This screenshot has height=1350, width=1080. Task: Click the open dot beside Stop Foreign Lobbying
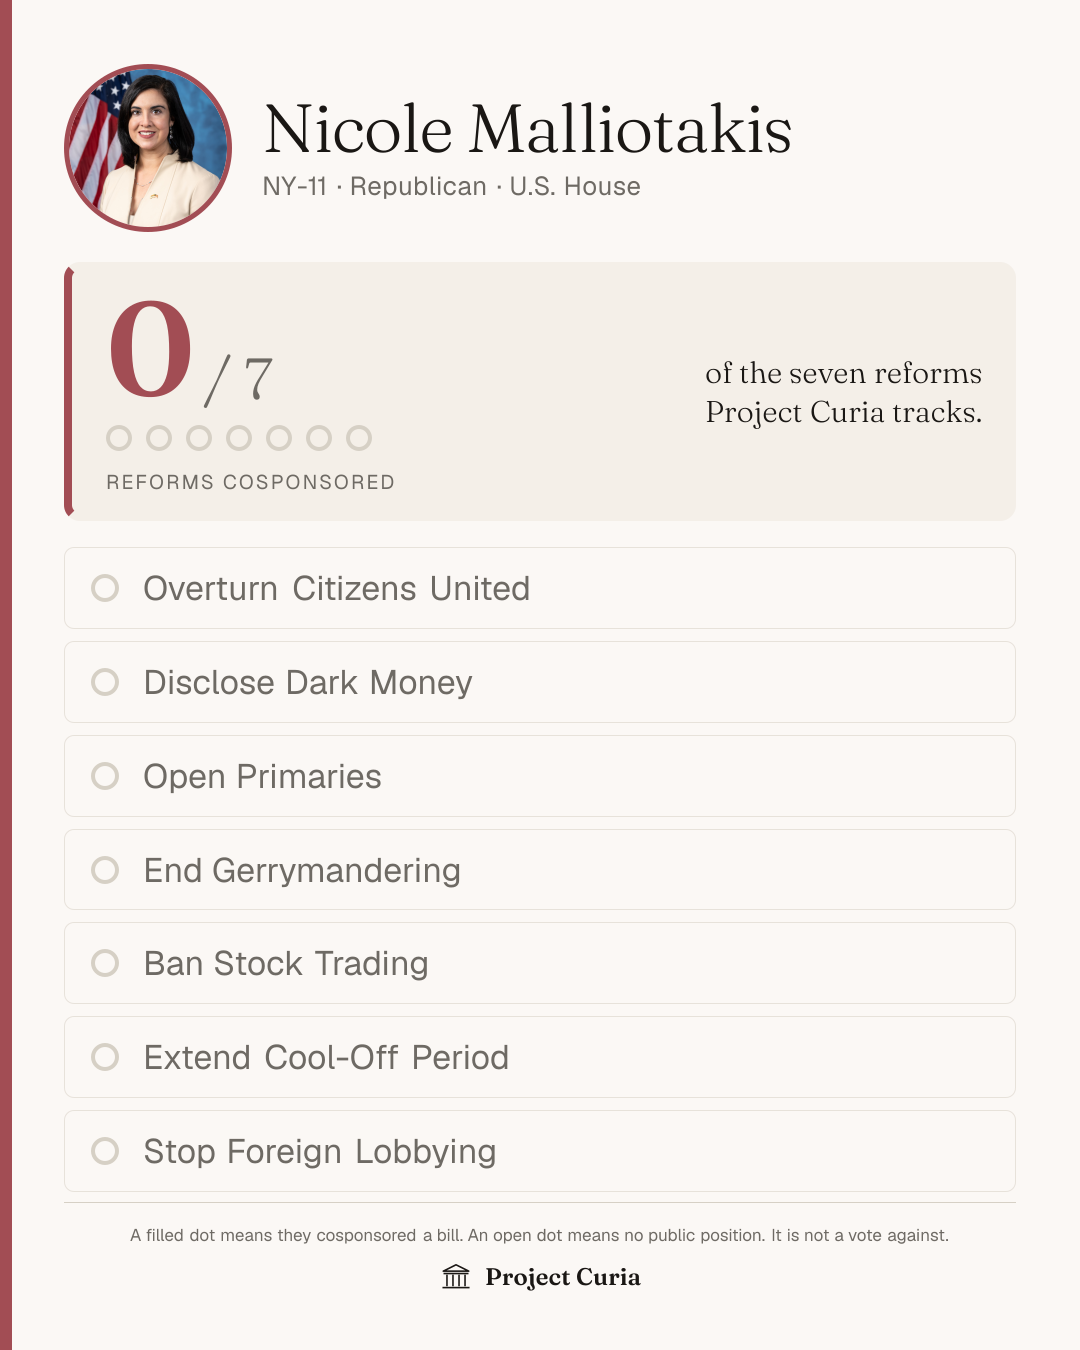[105, 1151]
